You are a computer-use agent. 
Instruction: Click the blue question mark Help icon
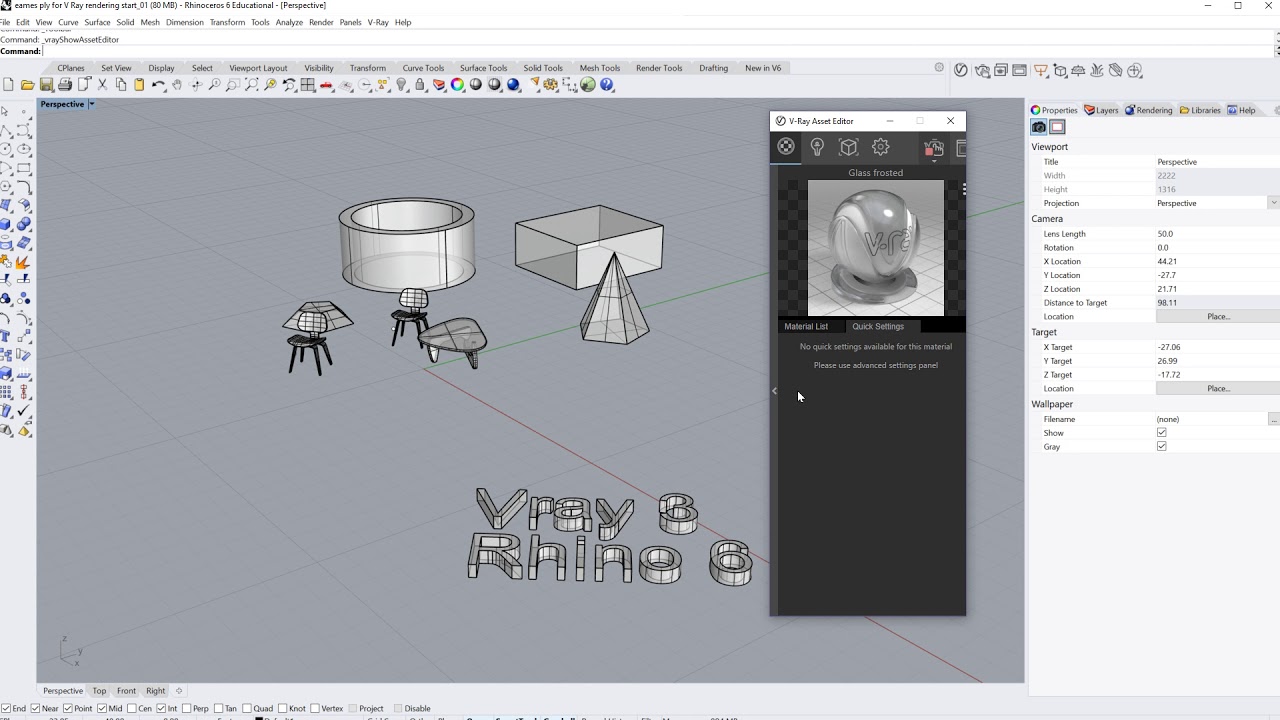tap(606, 85)
